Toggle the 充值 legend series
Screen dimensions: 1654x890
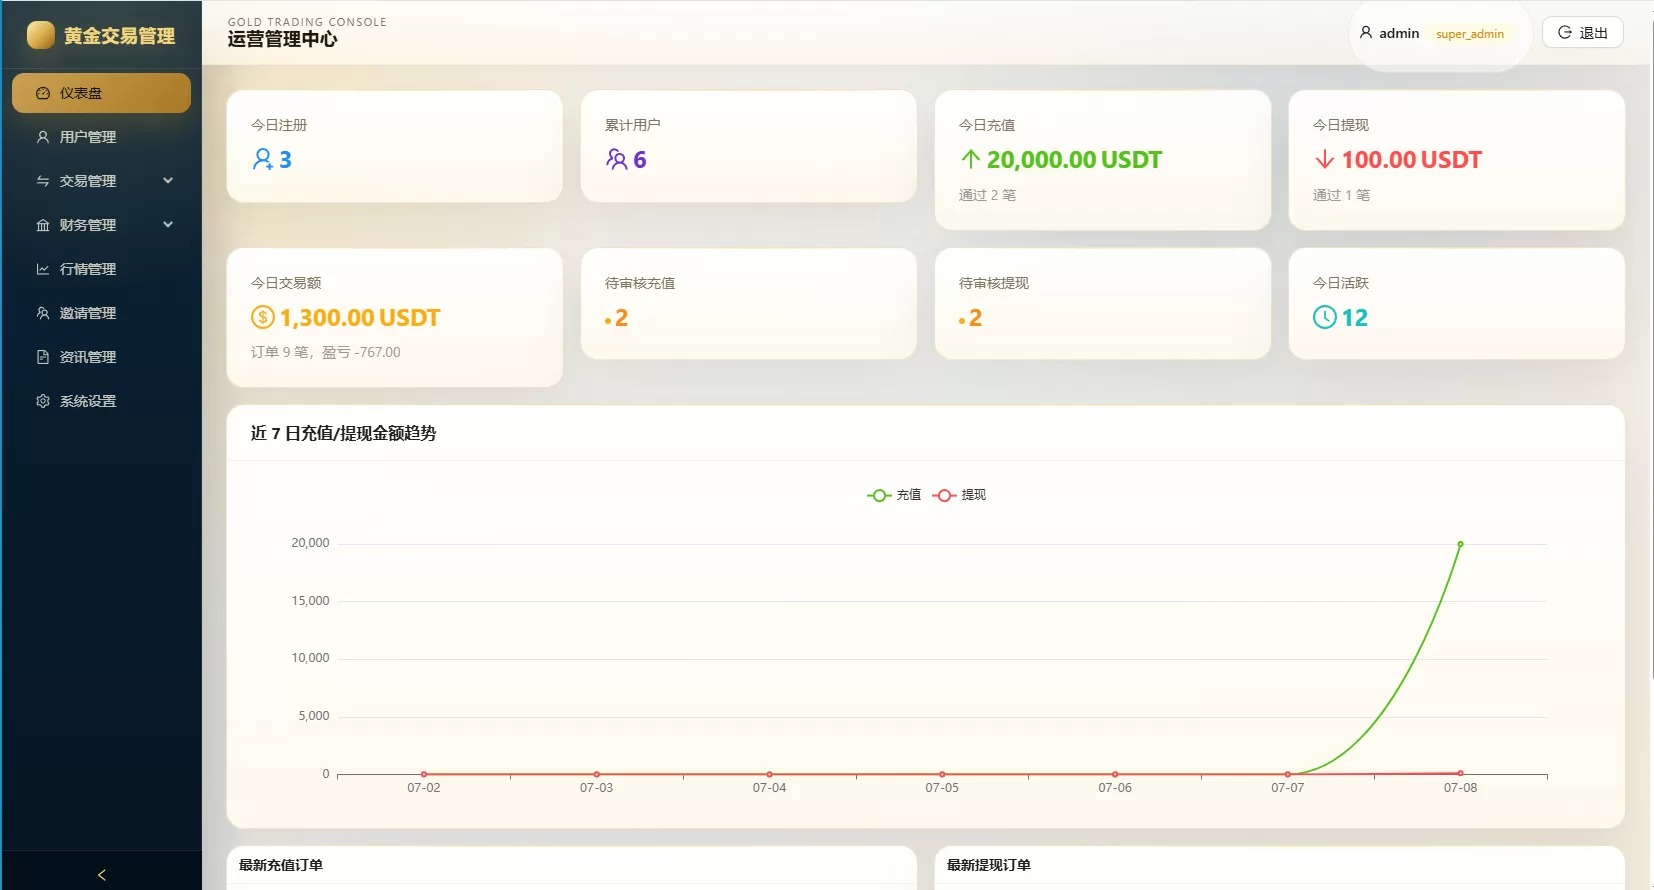(894, 495)
